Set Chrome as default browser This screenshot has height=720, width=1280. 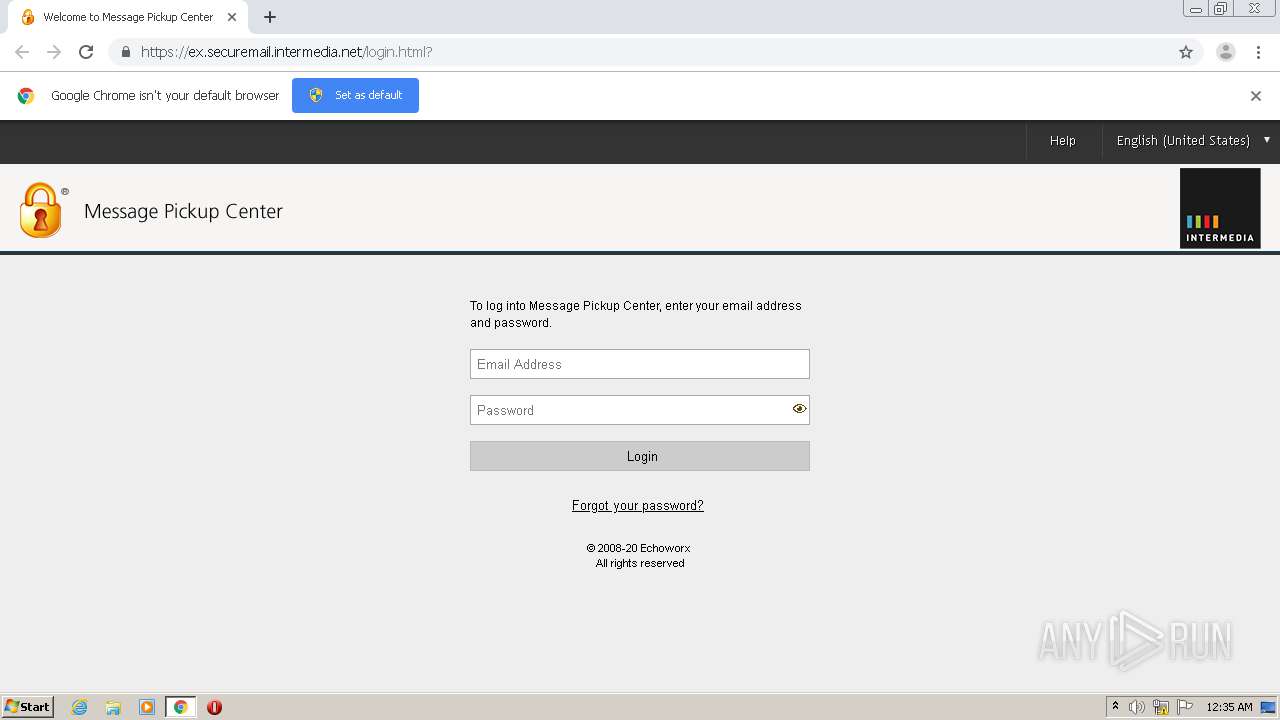(x=355, y=95)
